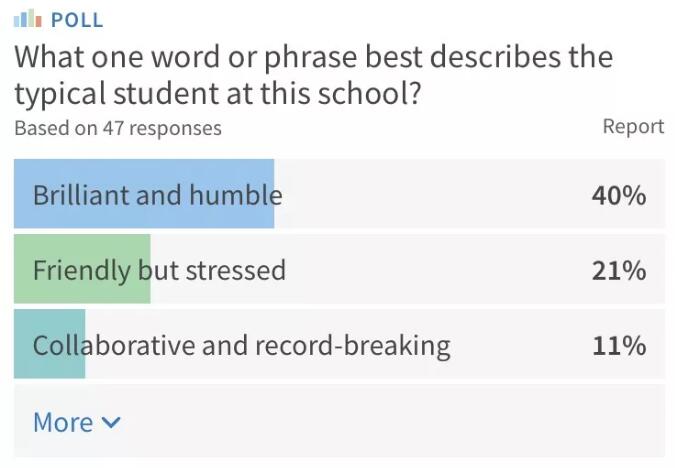
Task: Click "Based on 47 responses" text
Action: pyautogui.click(x=118, y=128)
